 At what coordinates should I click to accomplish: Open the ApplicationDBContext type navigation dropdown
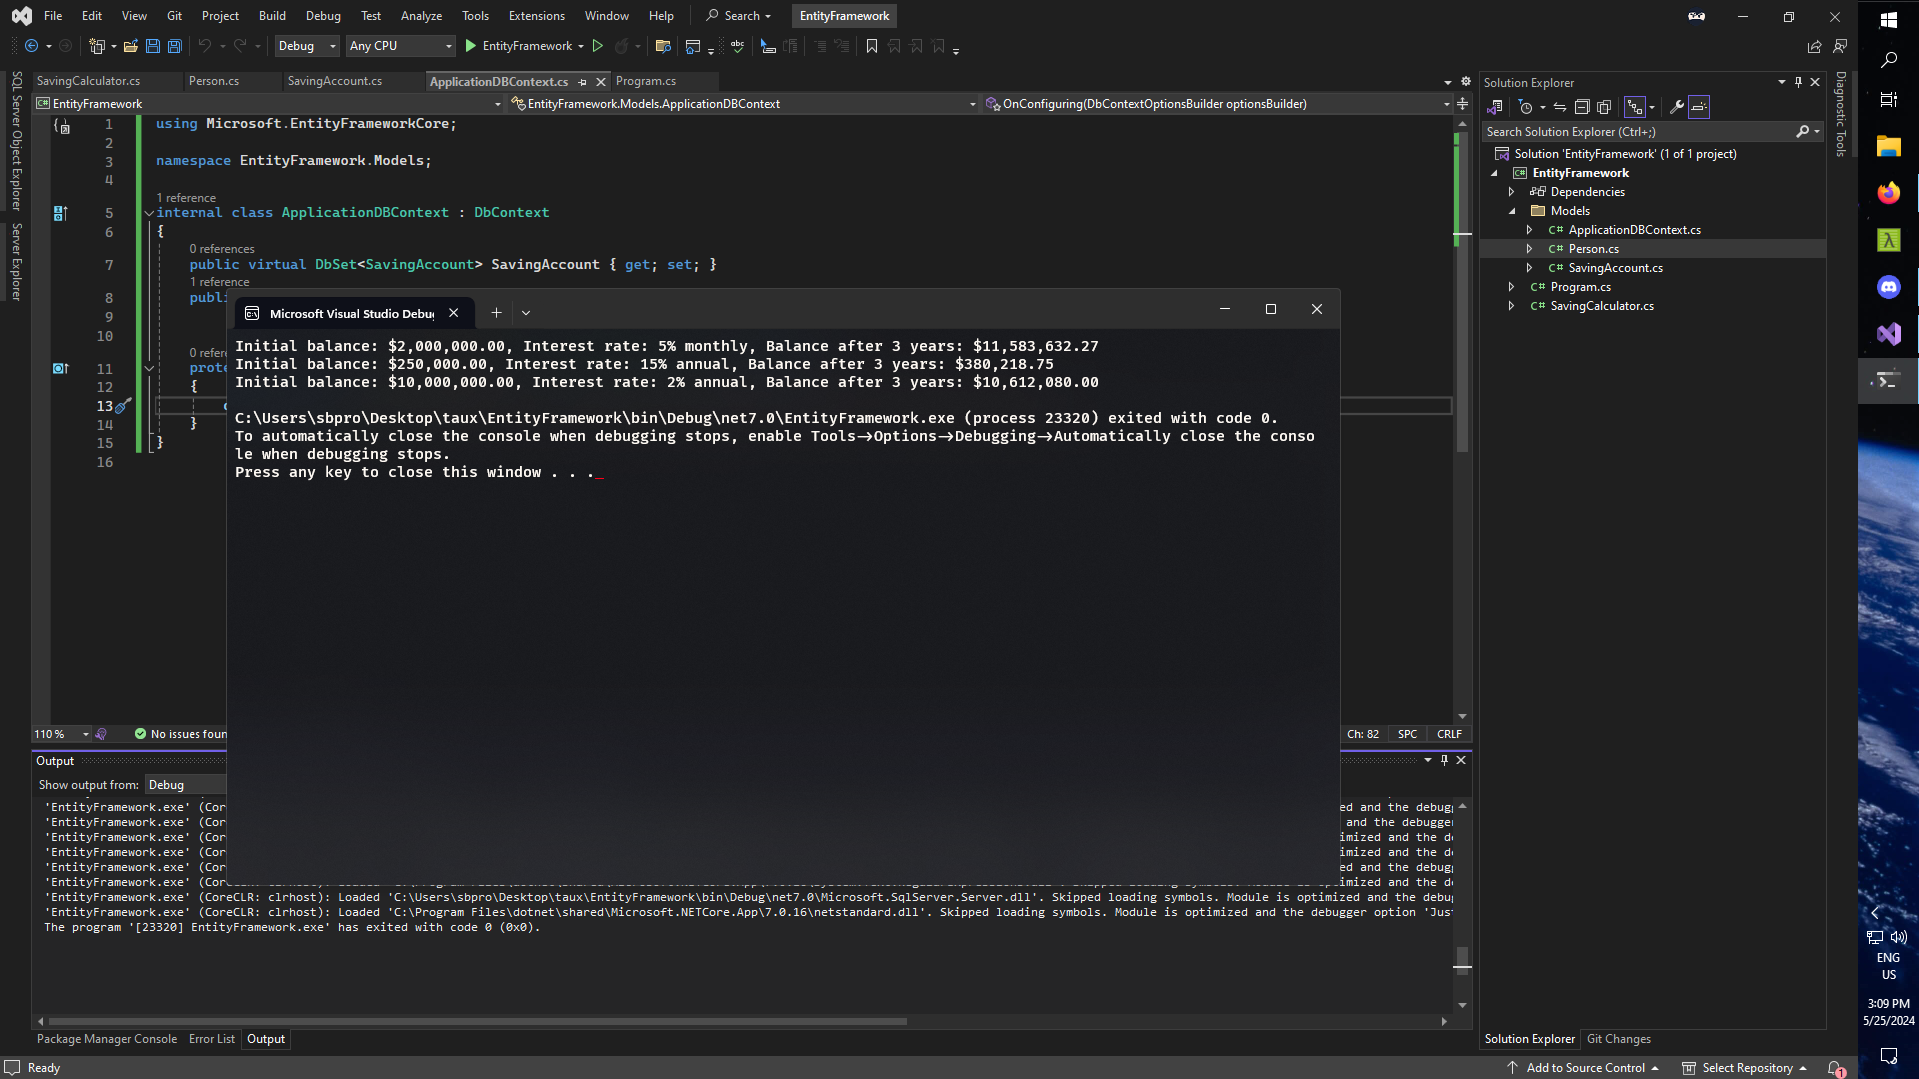click(x=743, y=104)
